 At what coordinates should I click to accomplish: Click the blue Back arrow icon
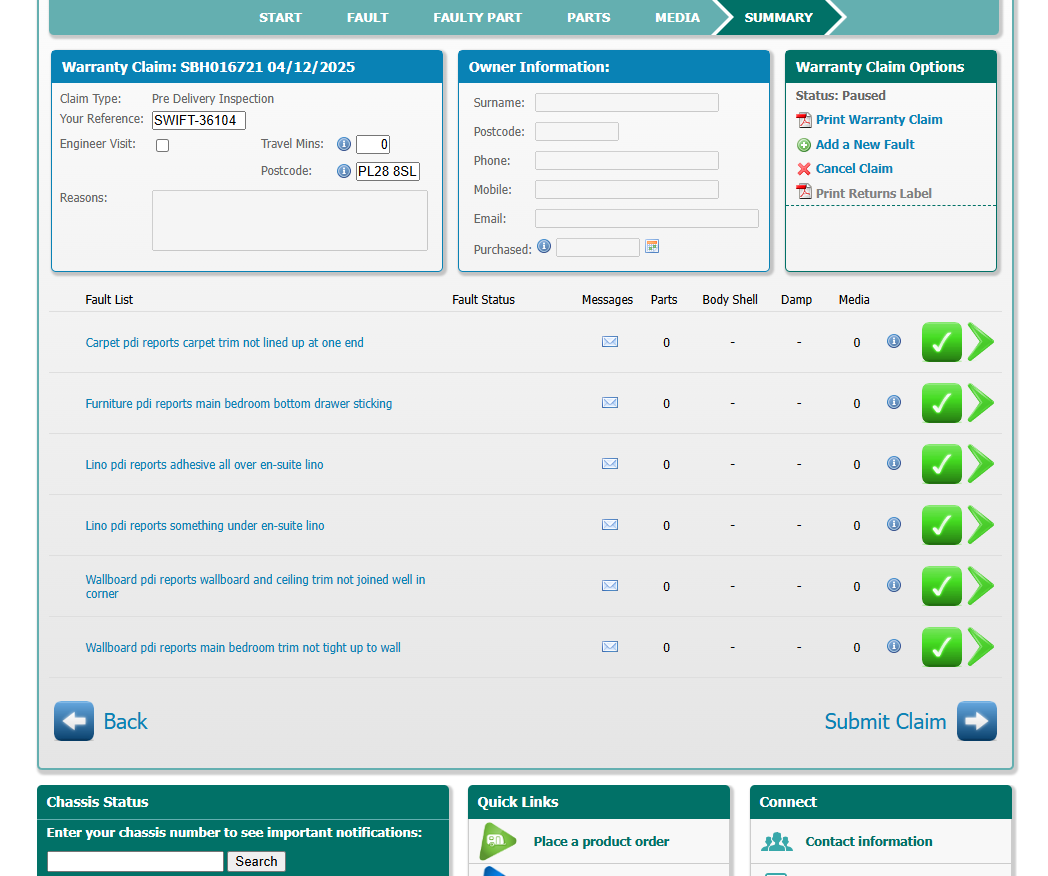[x=74, y=721]
